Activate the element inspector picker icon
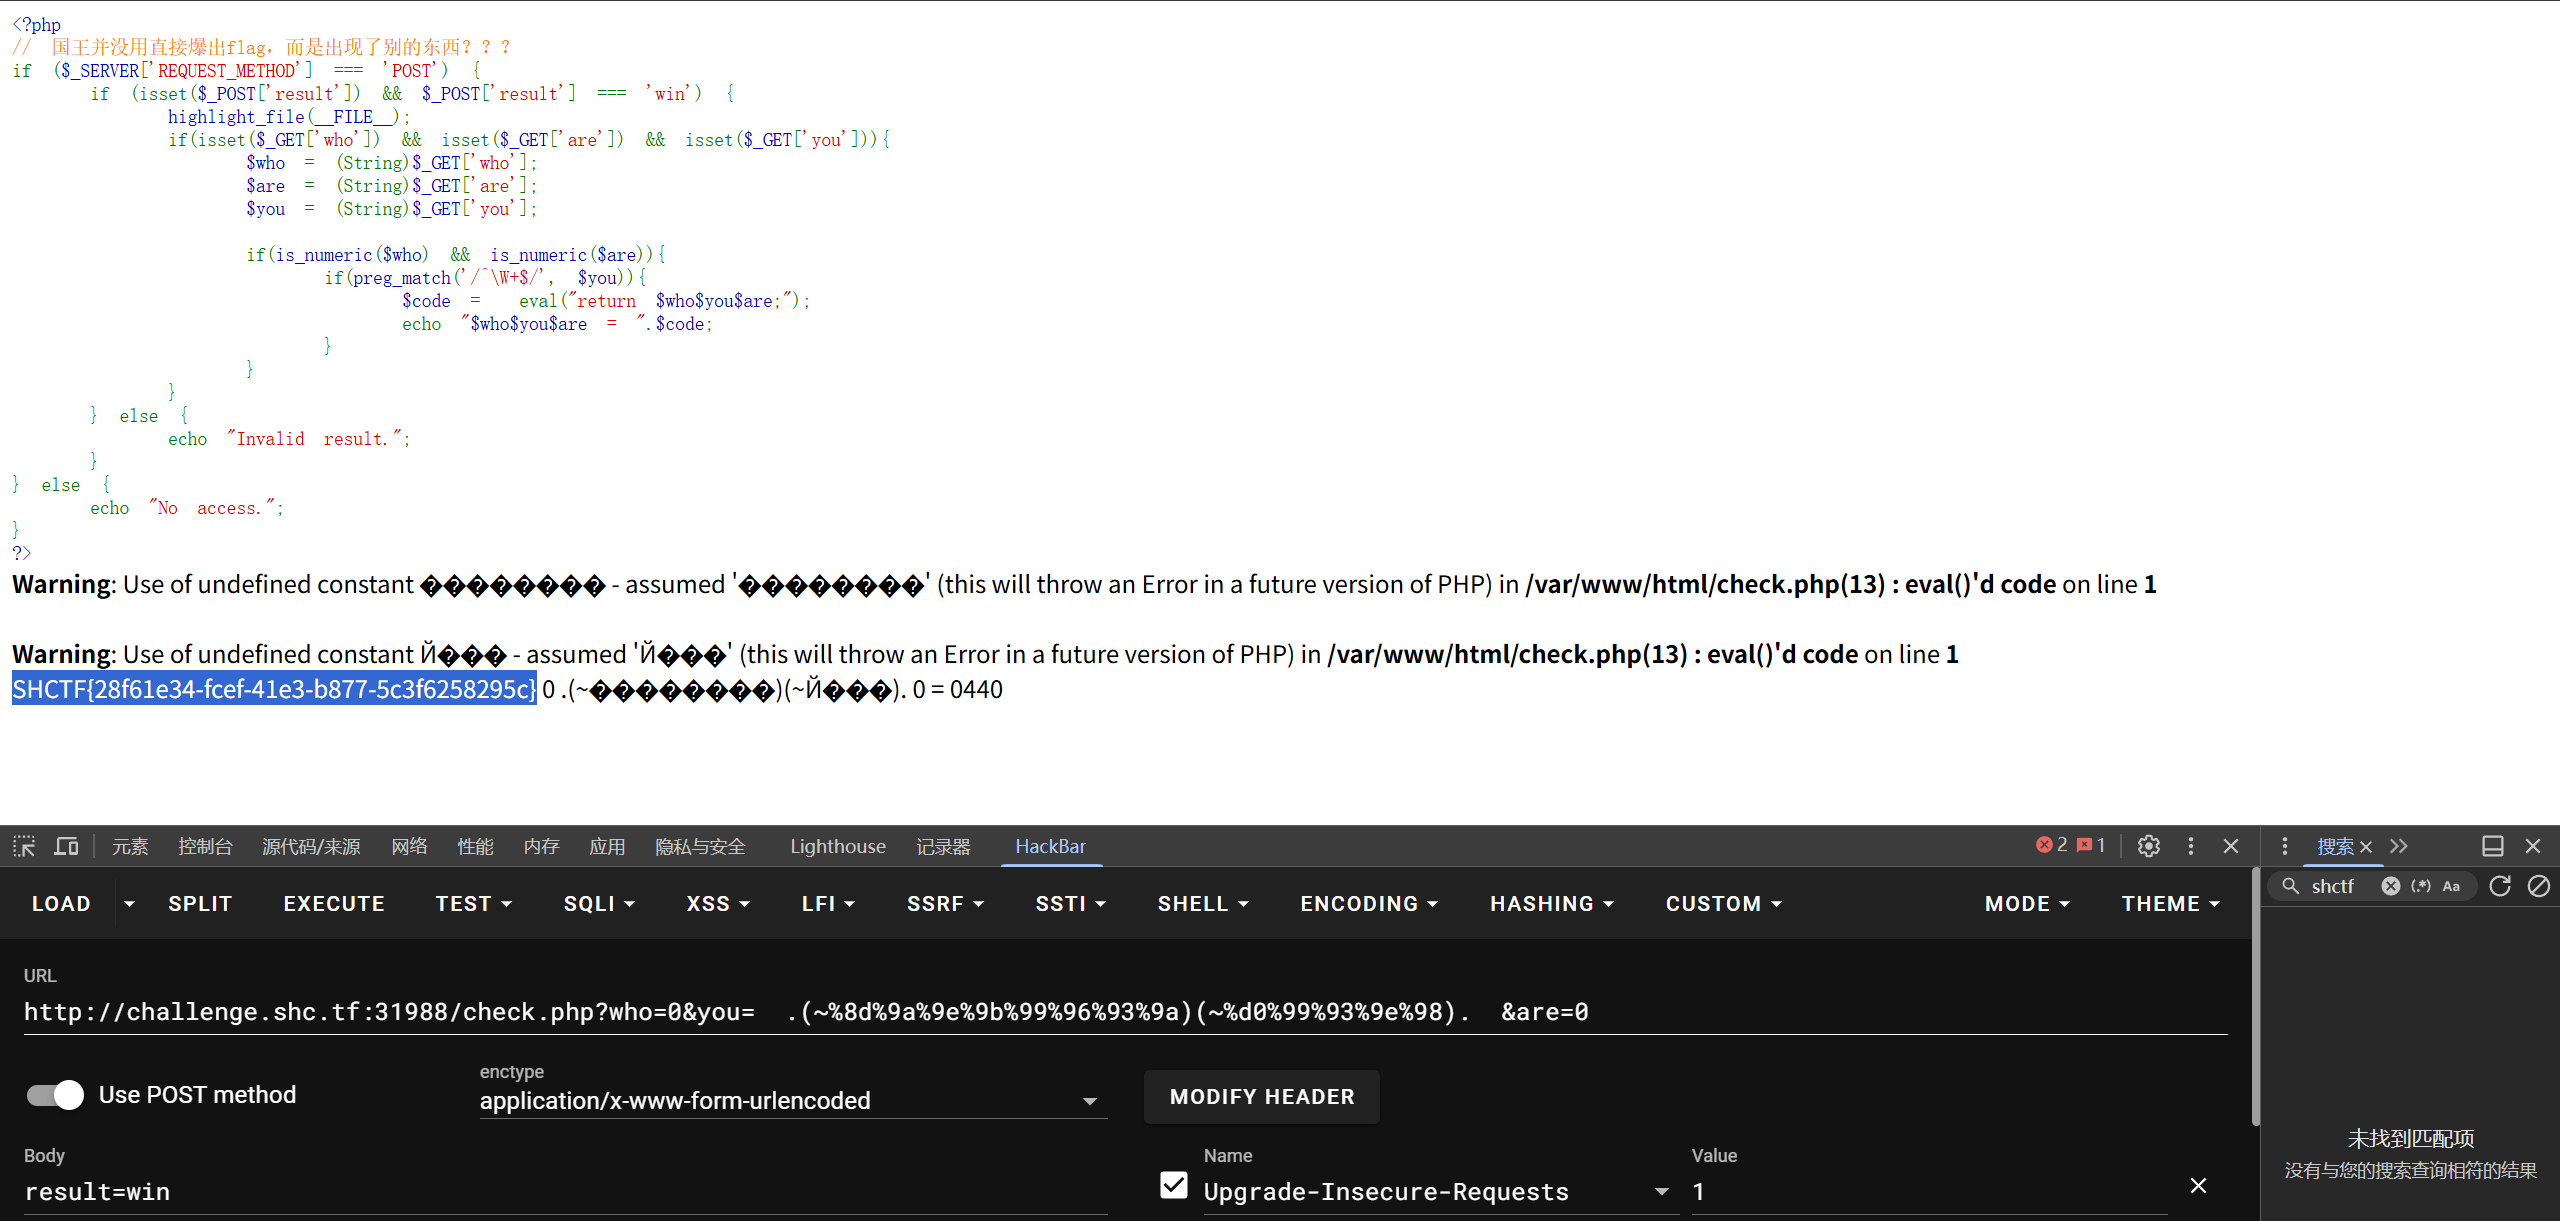 pos(24,846)
